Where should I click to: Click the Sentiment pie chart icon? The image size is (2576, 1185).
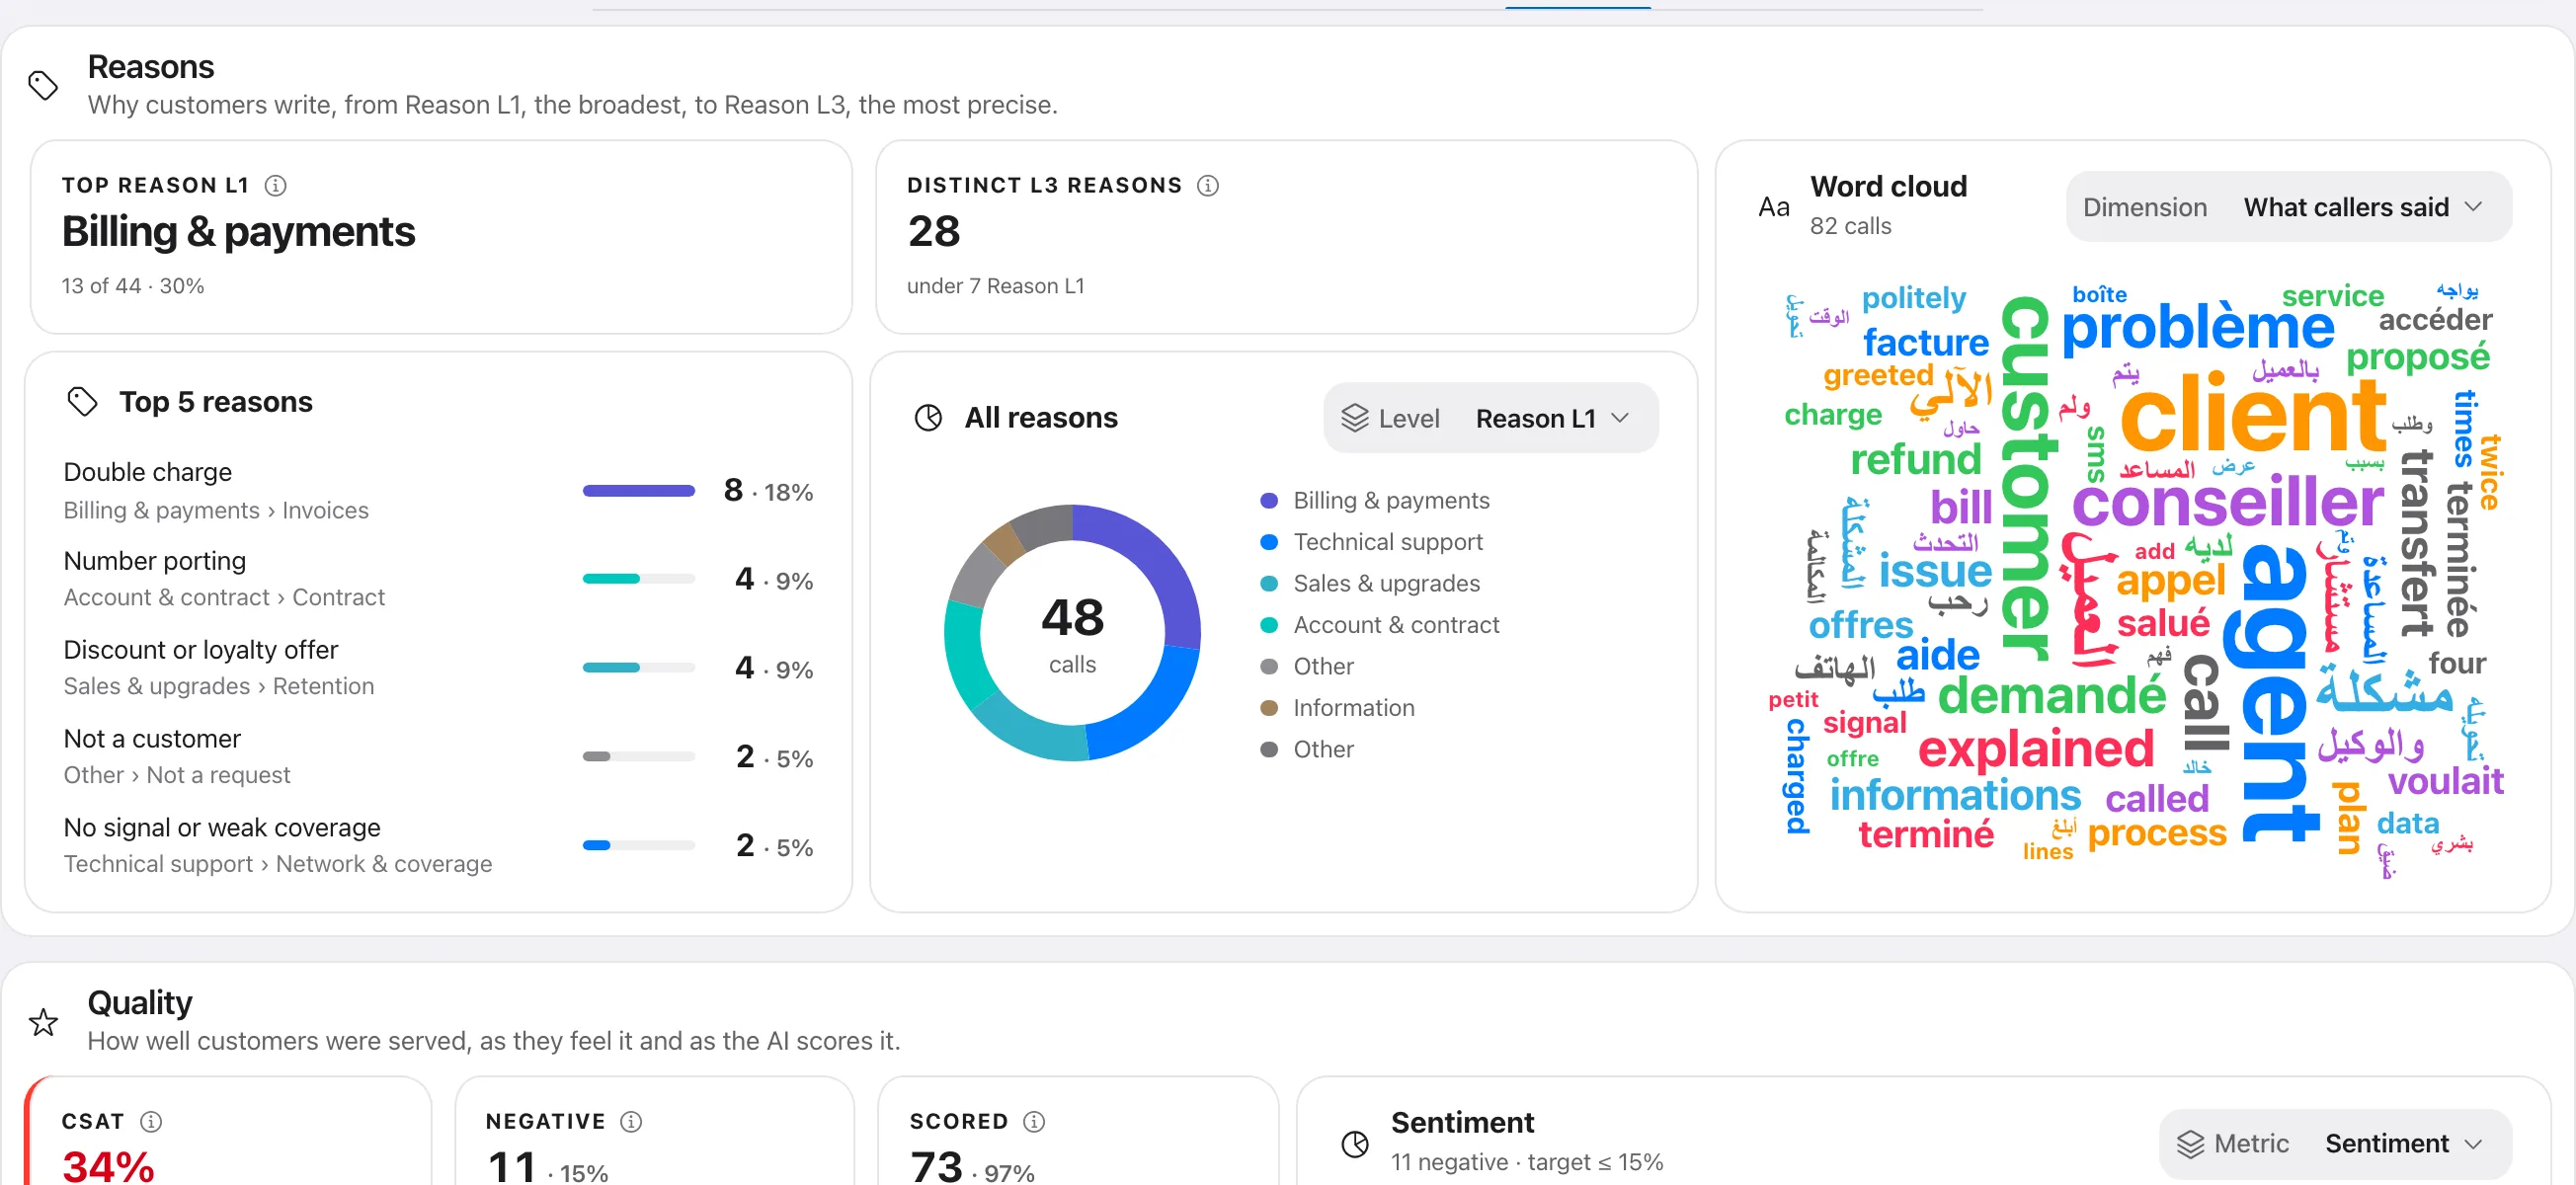[1355, 1143]
